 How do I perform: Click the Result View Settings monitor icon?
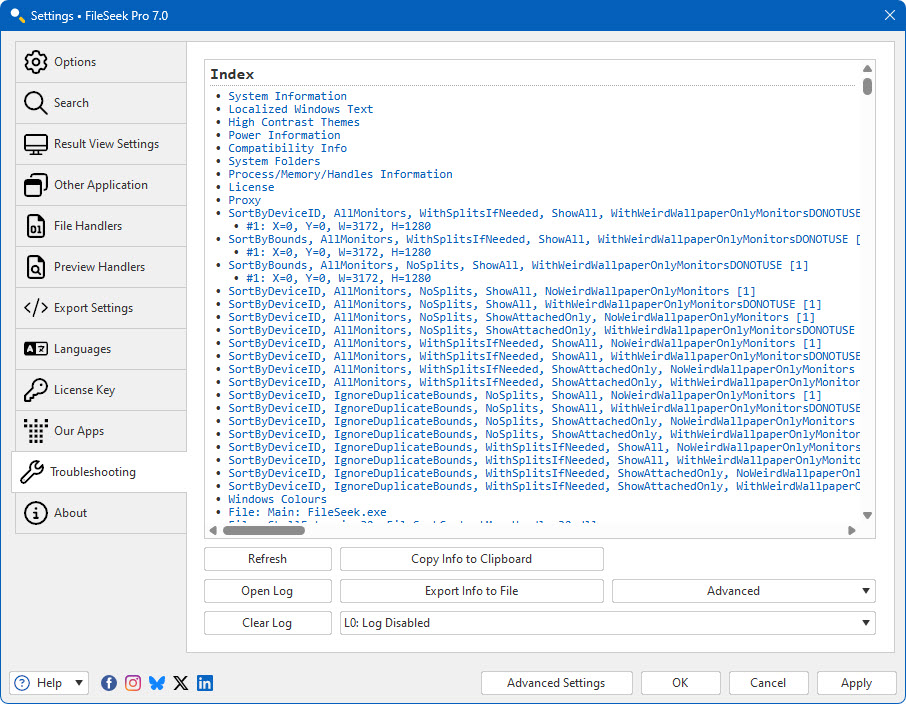(x=36, y=144)
